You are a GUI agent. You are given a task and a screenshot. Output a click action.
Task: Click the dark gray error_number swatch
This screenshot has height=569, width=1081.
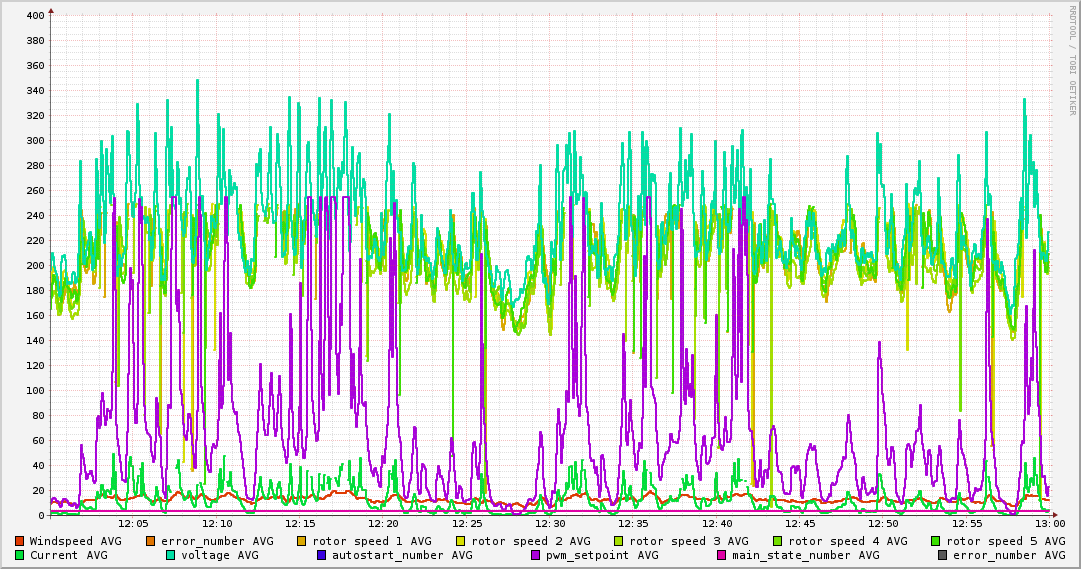[943, 555]
